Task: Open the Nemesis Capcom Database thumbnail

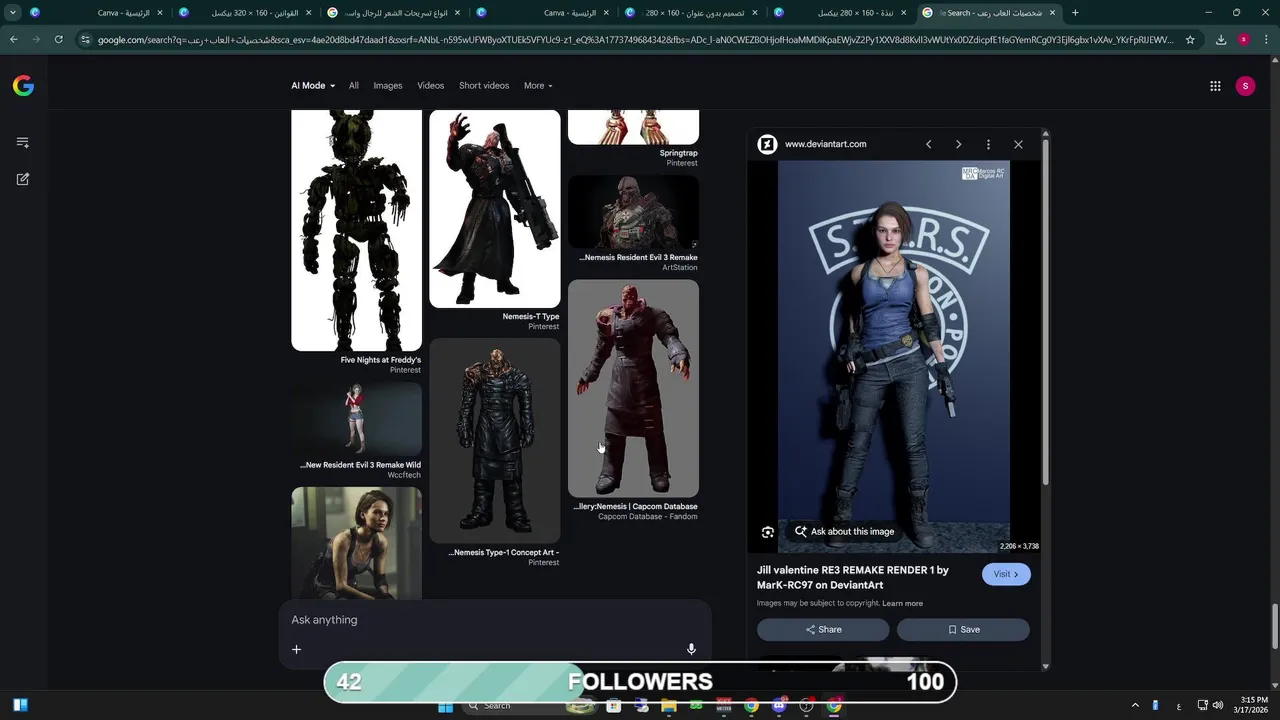Action: pyautogui.click(x=633, y=388)
